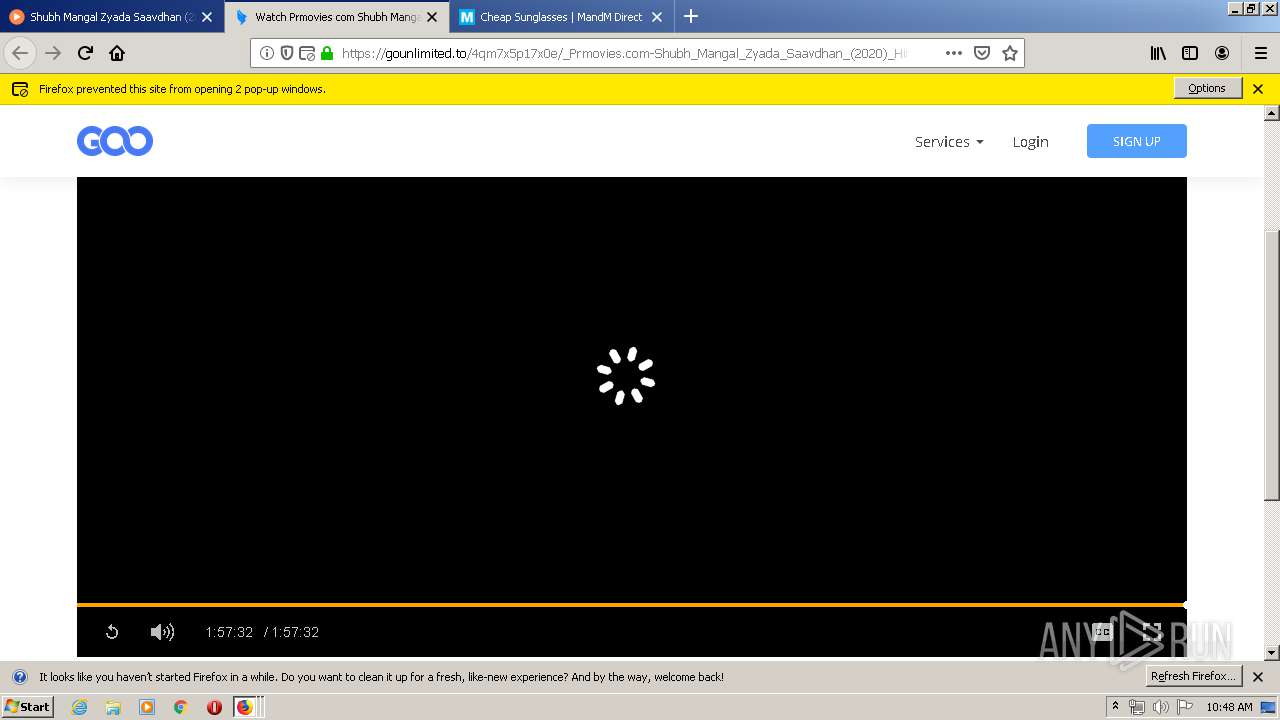The image size is (1280, 720).
Task: Open the Login link
Action: [1030, 142]
